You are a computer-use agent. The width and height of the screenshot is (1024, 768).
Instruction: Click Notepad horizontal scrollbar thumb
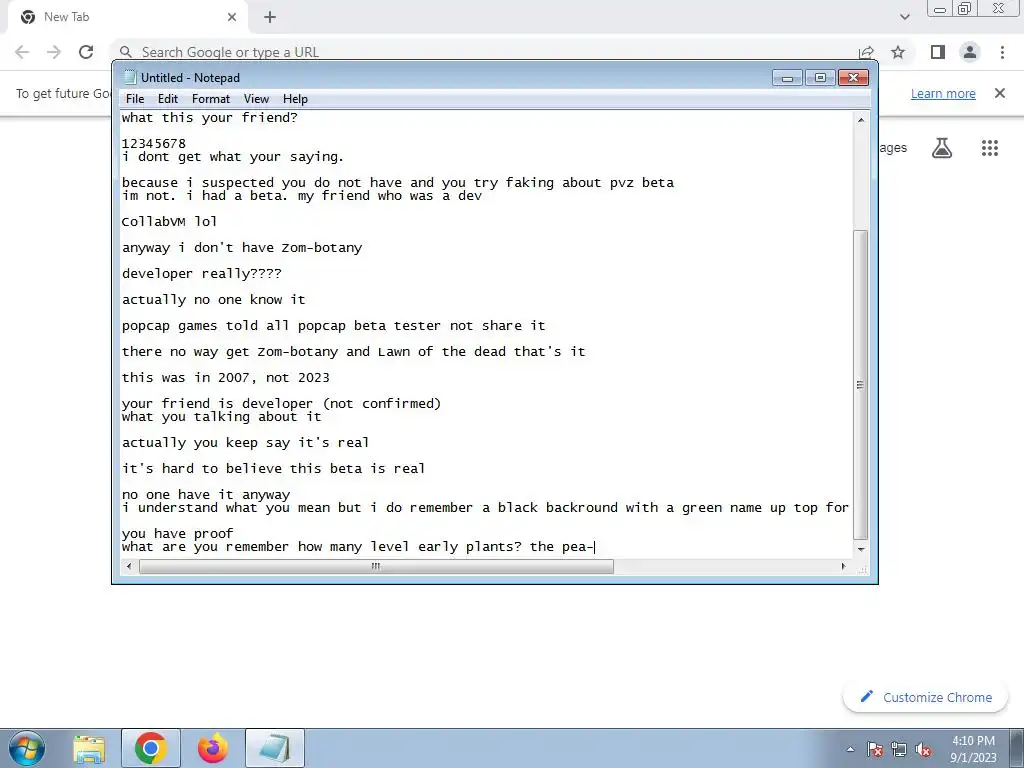click(x=376, y=566)
